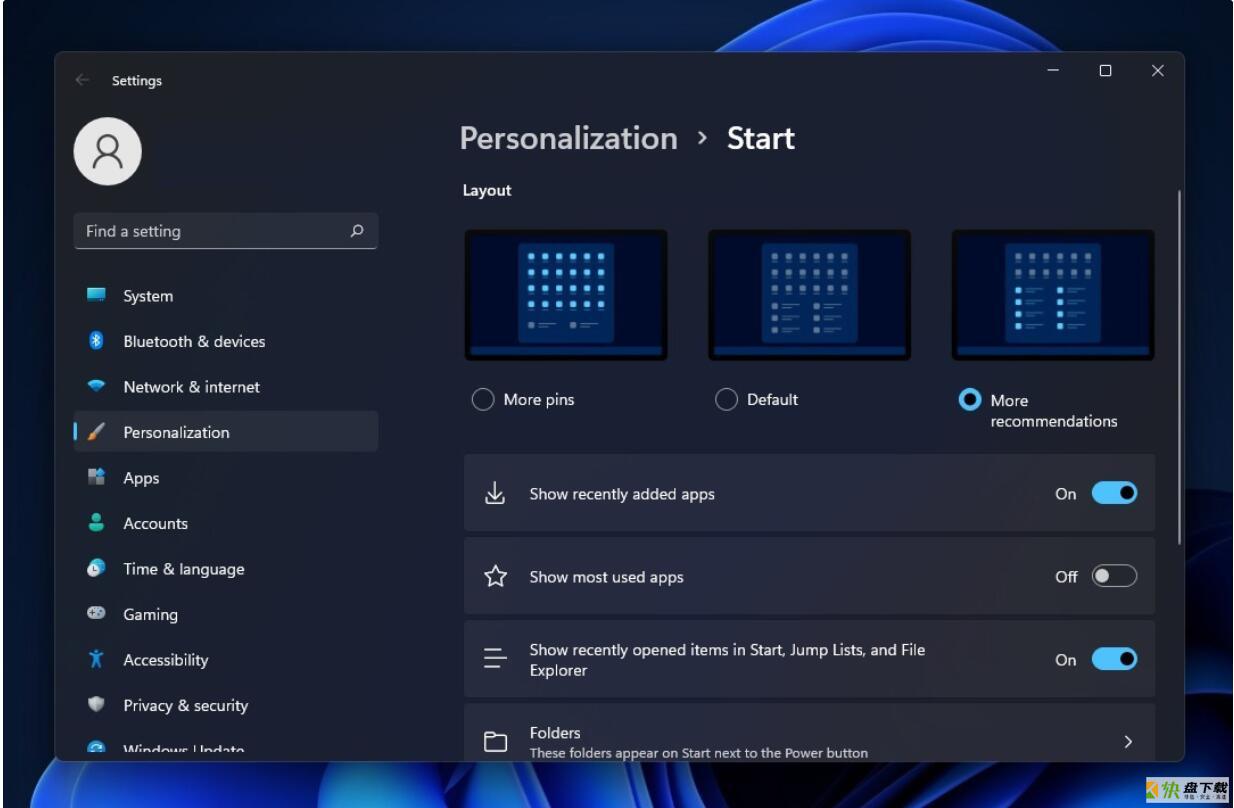The image size is (1234, 808).
Task: Click the back arrow in Settings
Action: (x=82, y=80)
